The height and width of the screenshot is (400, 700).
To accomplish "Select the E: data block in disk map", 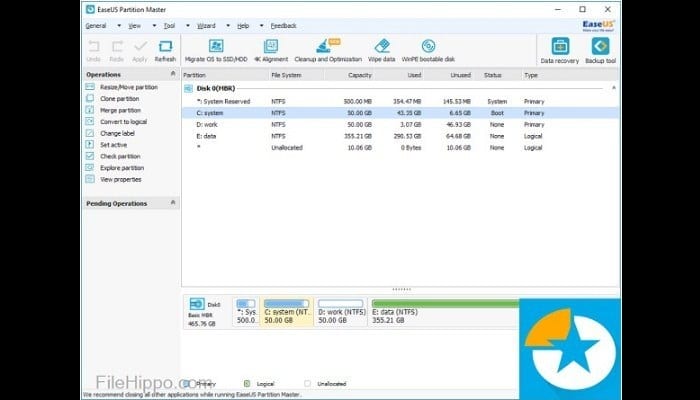I will (x=444, y=312).
